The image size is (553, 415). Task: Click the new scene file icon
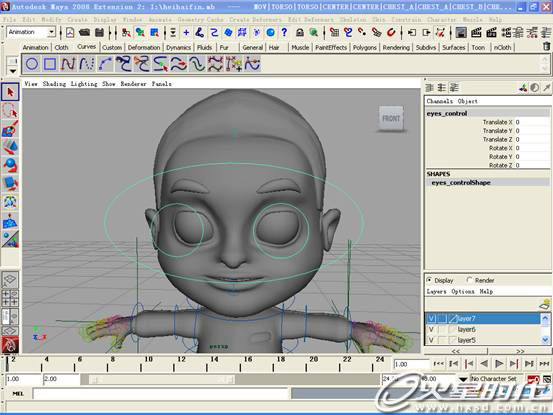[70, 33]
